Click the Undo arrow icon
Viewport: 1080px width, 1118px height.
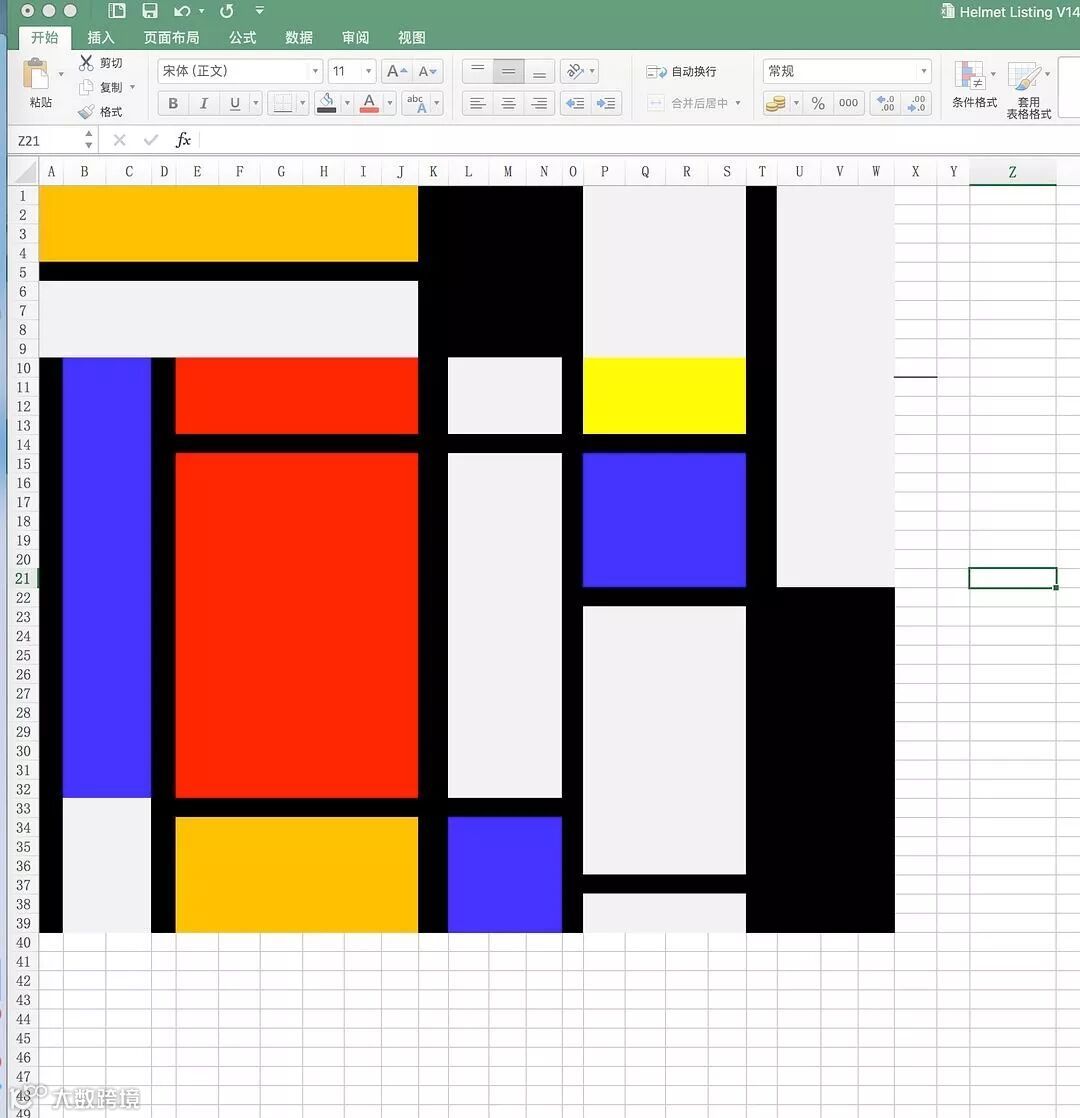(x=182, y=11)
